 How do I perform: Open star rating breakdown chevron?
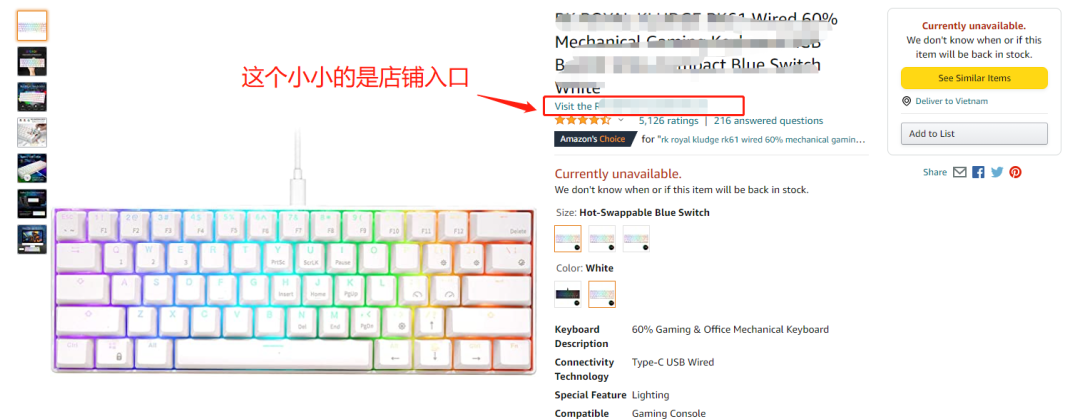(x=621, y=120)
